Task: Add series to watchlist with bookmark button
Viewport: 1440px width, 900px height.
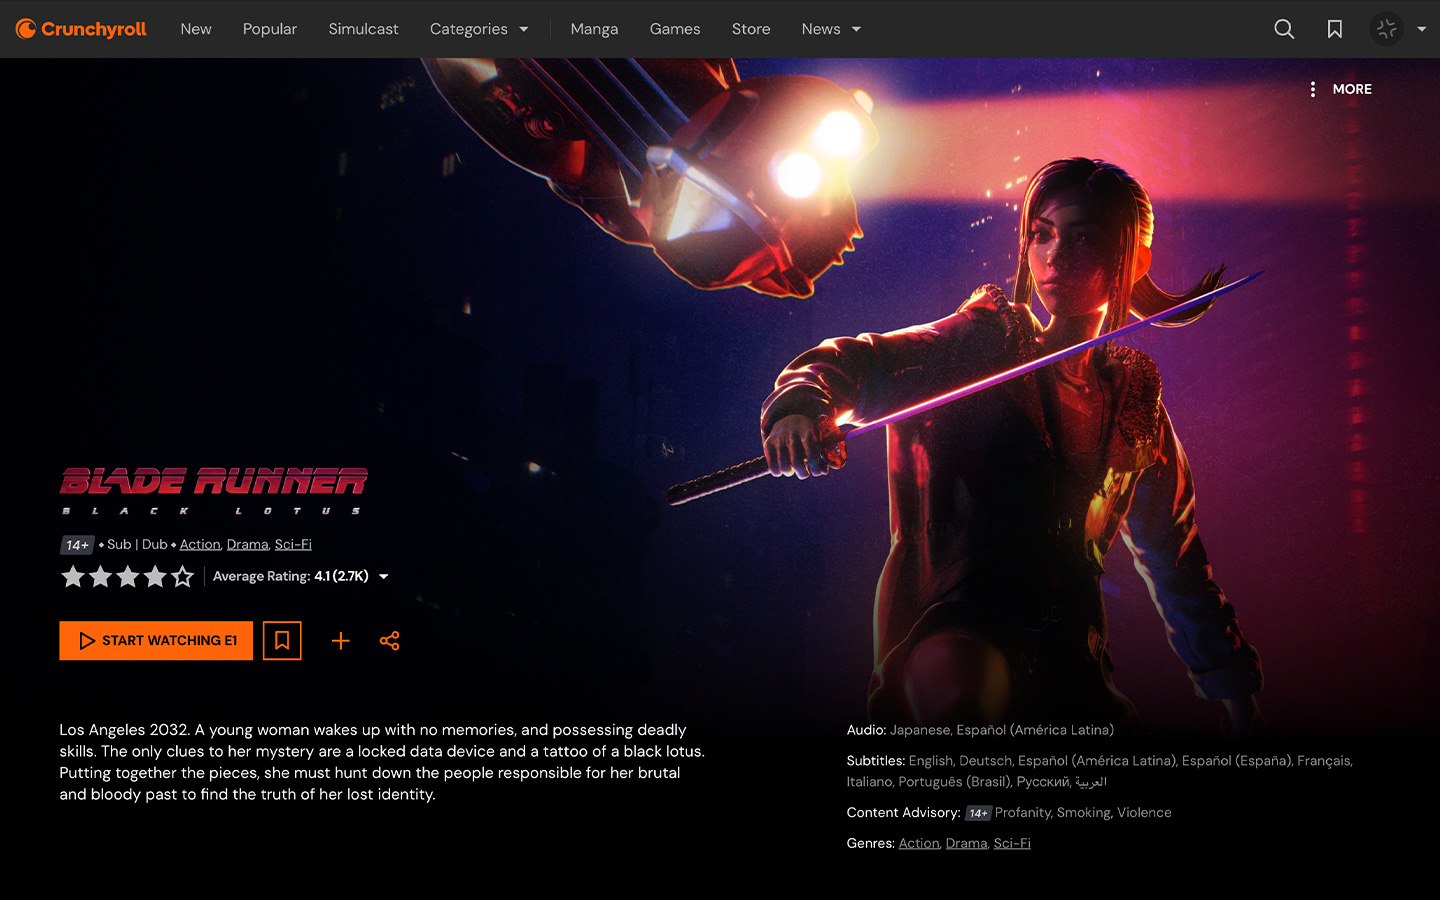Action: 282,641
